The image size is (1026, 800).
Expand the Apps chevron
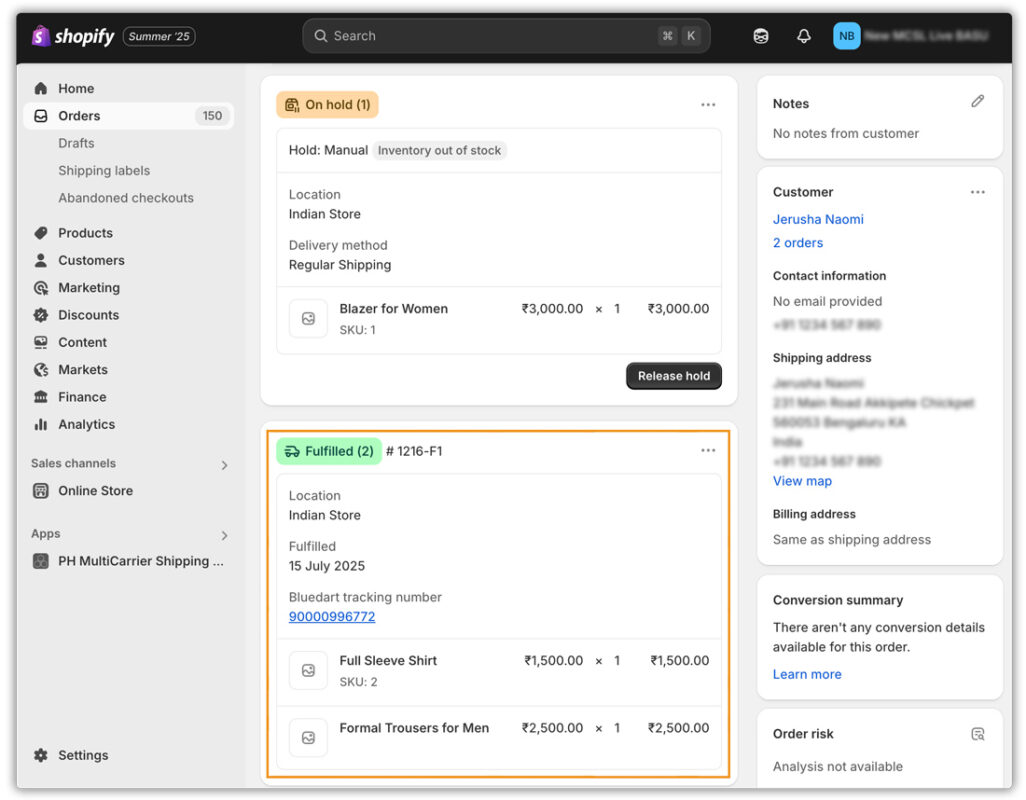click(224, 536)
